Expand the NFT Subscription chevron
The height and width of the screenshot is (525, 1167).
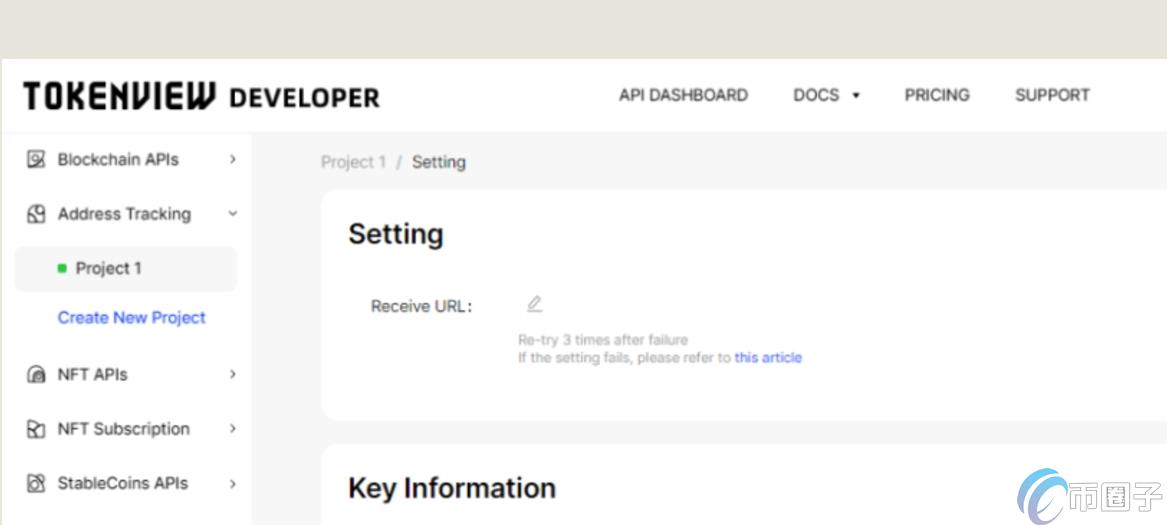[233, 428]
